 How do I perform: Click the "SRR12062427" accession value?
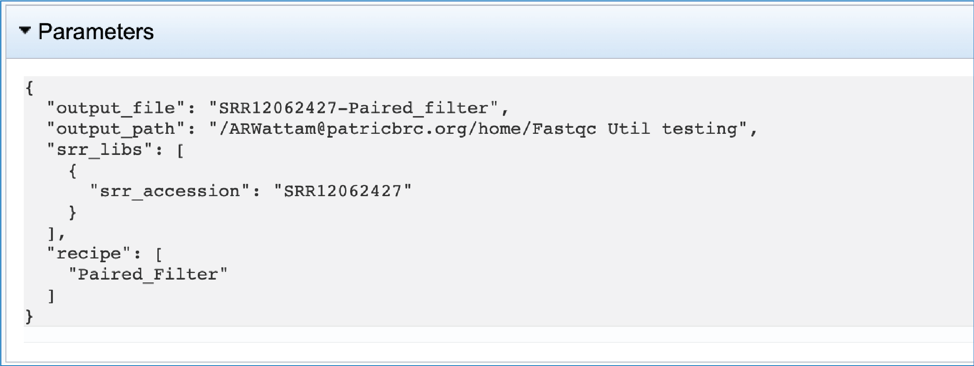(x=342, y=191)
